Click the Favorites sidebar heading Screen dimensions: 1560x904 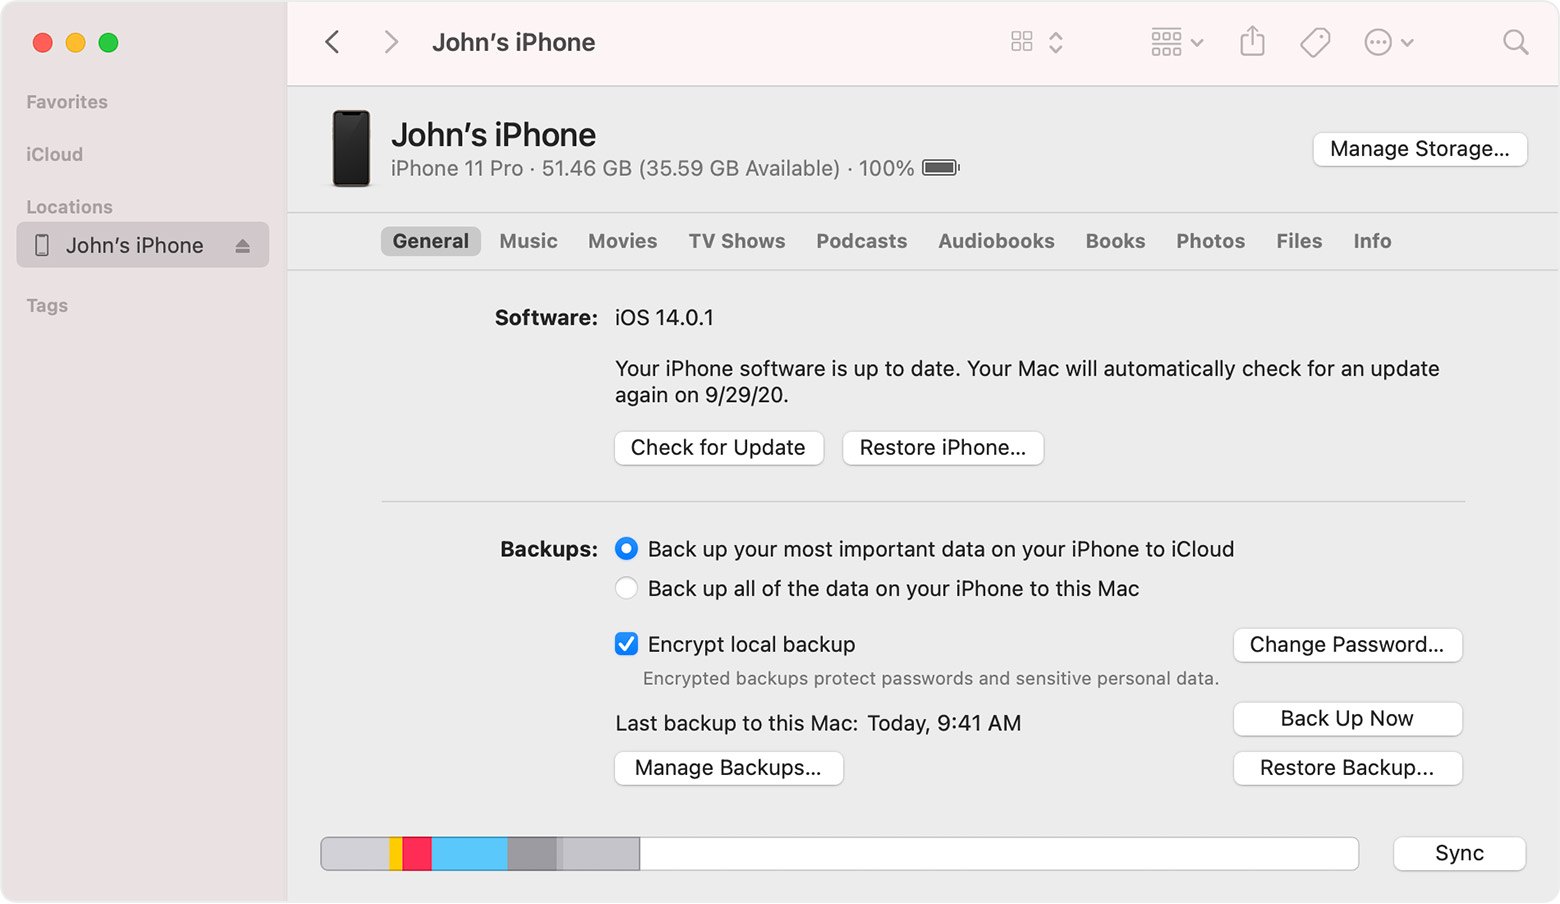[67, 102]
